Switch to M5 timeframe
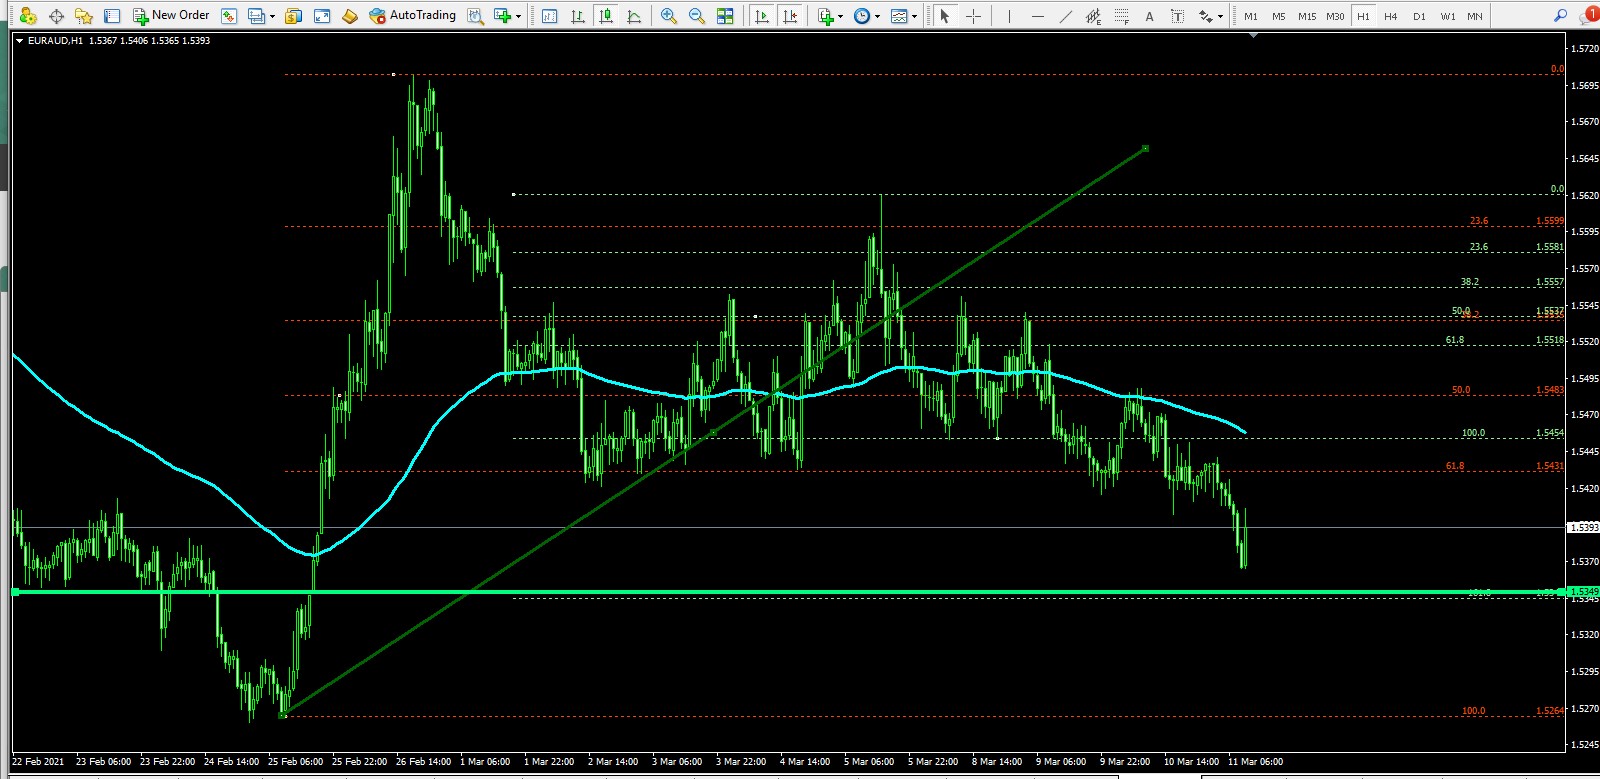Viewport: 1600px width, 779px height. 1279,16
